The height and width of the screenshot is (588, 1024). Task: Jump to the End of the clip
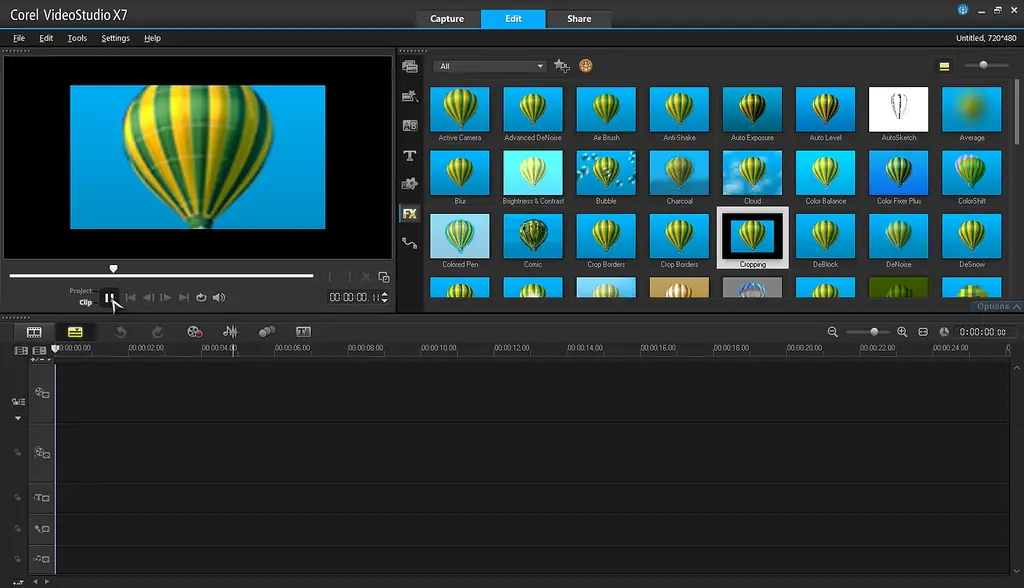click(x=184, y=298)
